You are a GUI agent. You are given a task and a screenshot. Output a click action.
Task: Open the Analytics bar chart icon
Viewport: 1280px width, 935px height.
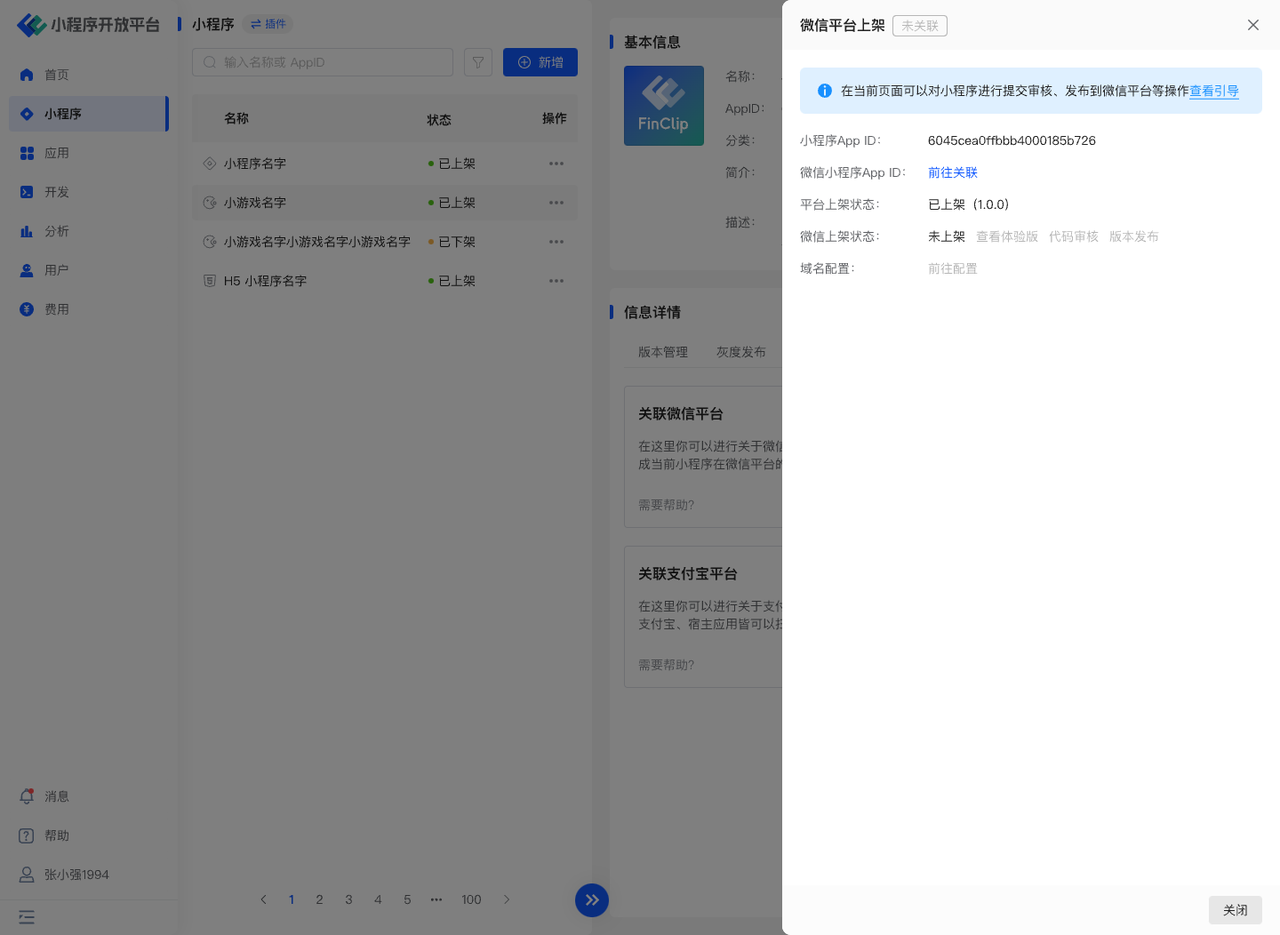click(x=27, y=231)
